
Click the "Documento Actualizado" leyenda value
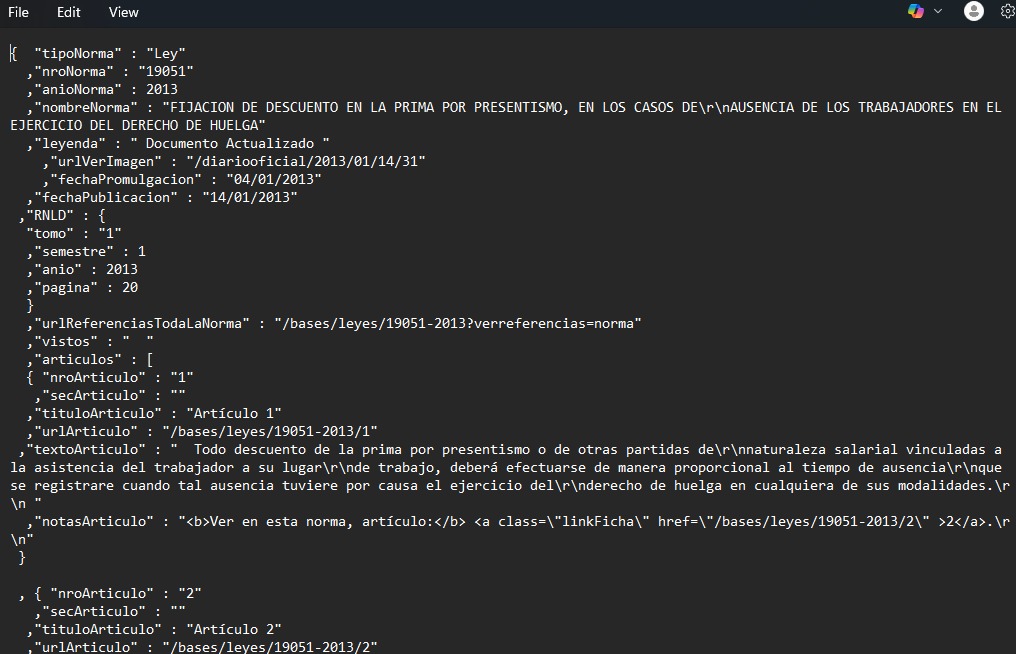pyautogui.click(x=229, y=143)
